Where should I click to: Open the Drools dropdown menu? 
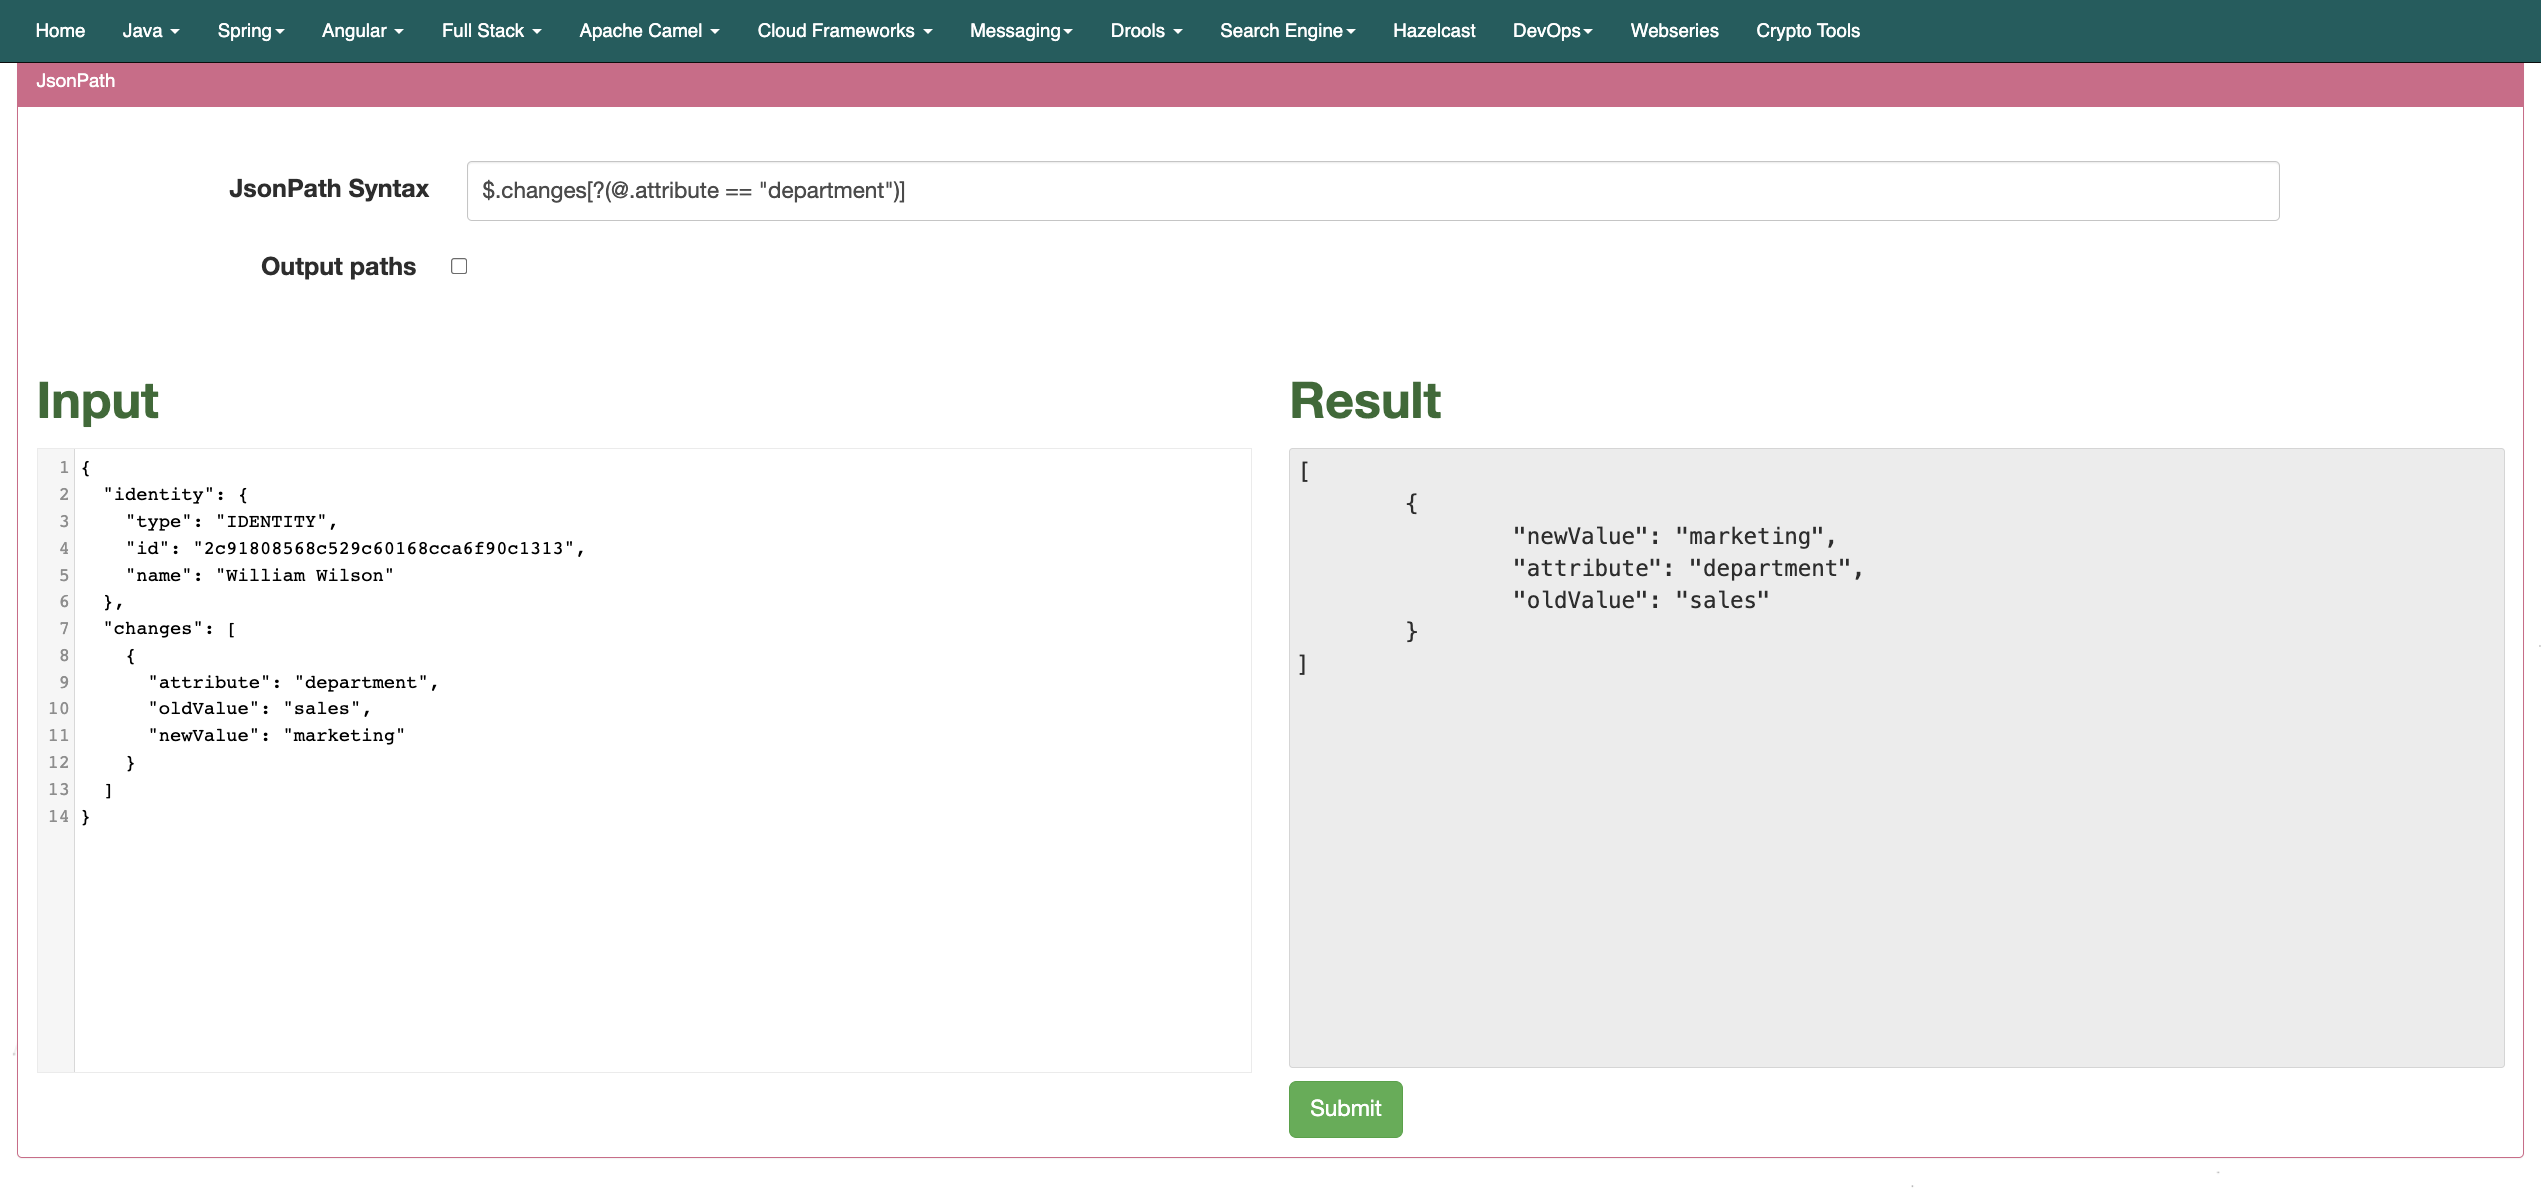click(1147, 31)
